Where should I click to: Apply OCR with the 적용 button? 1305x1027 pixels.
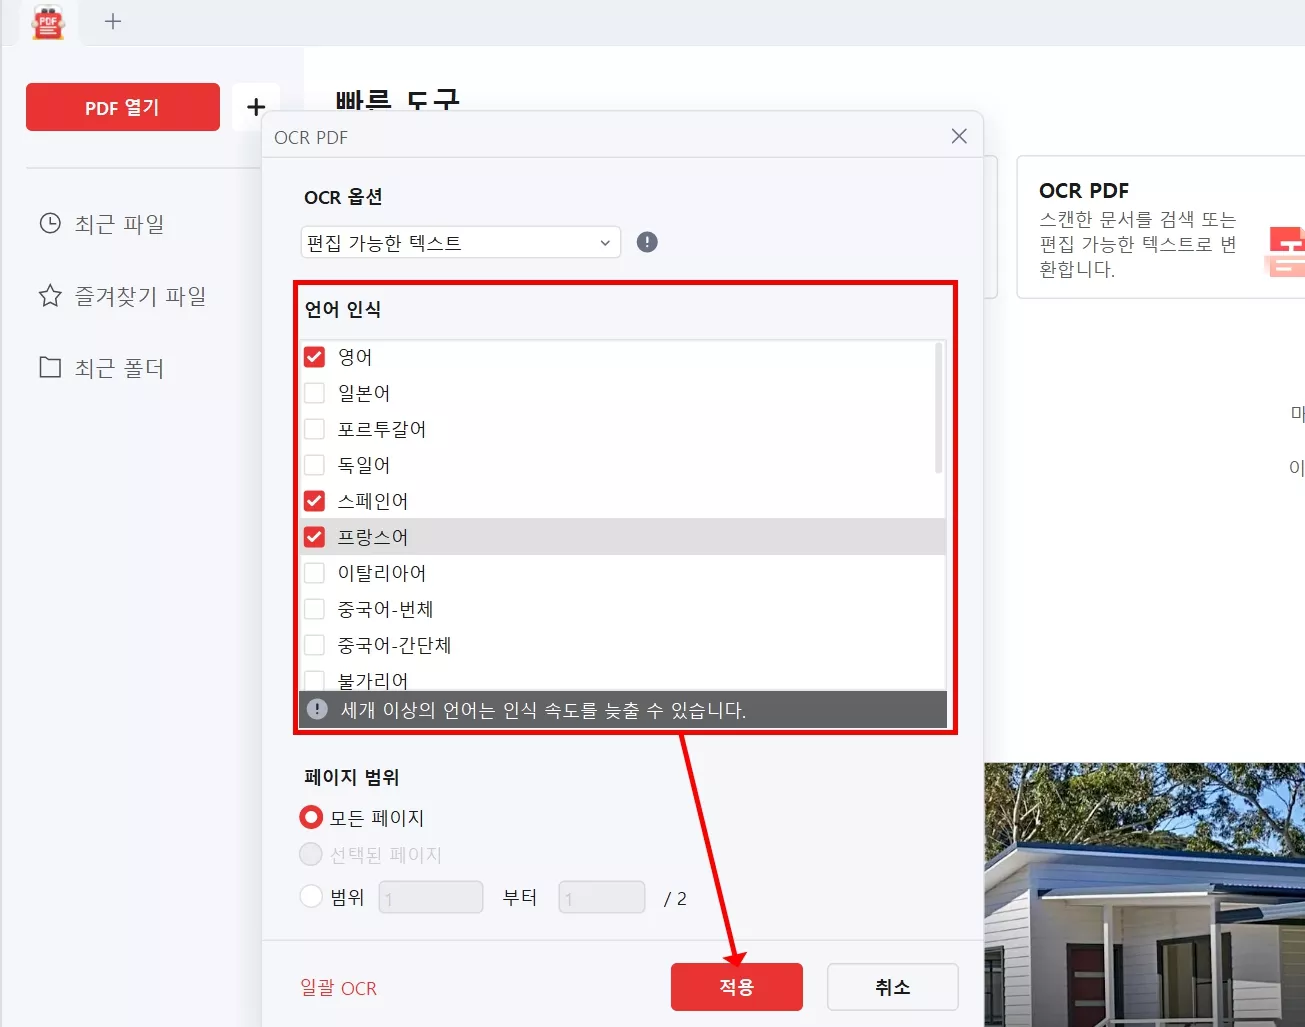tap(737, 986)
